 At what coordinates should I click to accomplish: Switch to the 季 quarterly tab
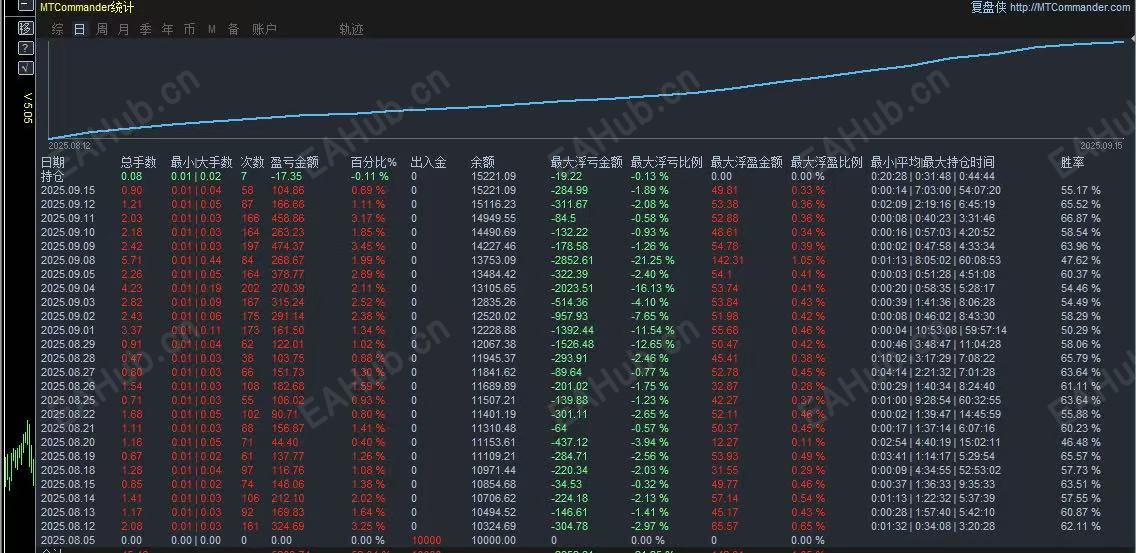pyautogui.click(x=146, y=29)
